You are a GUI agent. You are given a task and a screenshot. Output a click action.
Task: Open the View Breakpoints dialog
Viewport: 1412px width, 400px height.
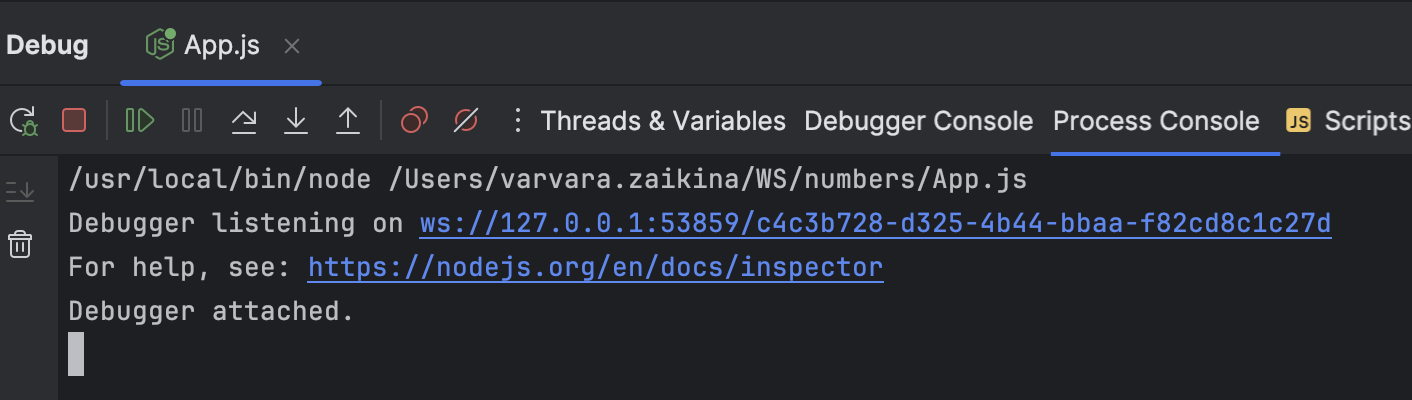coord(414,122)
